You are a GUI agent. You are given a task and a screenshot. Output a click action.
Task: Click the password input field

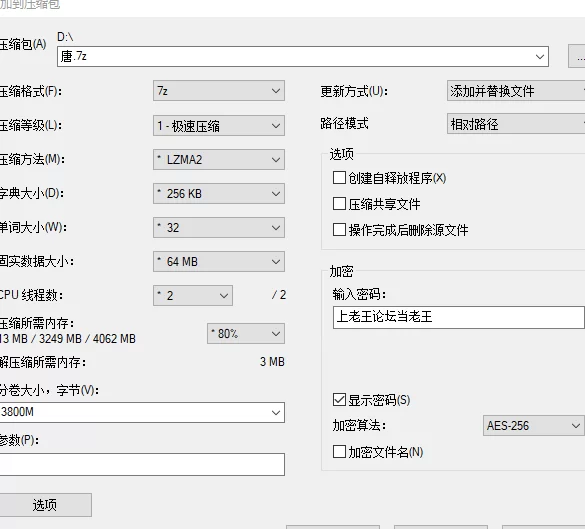(x=459, y=317)
